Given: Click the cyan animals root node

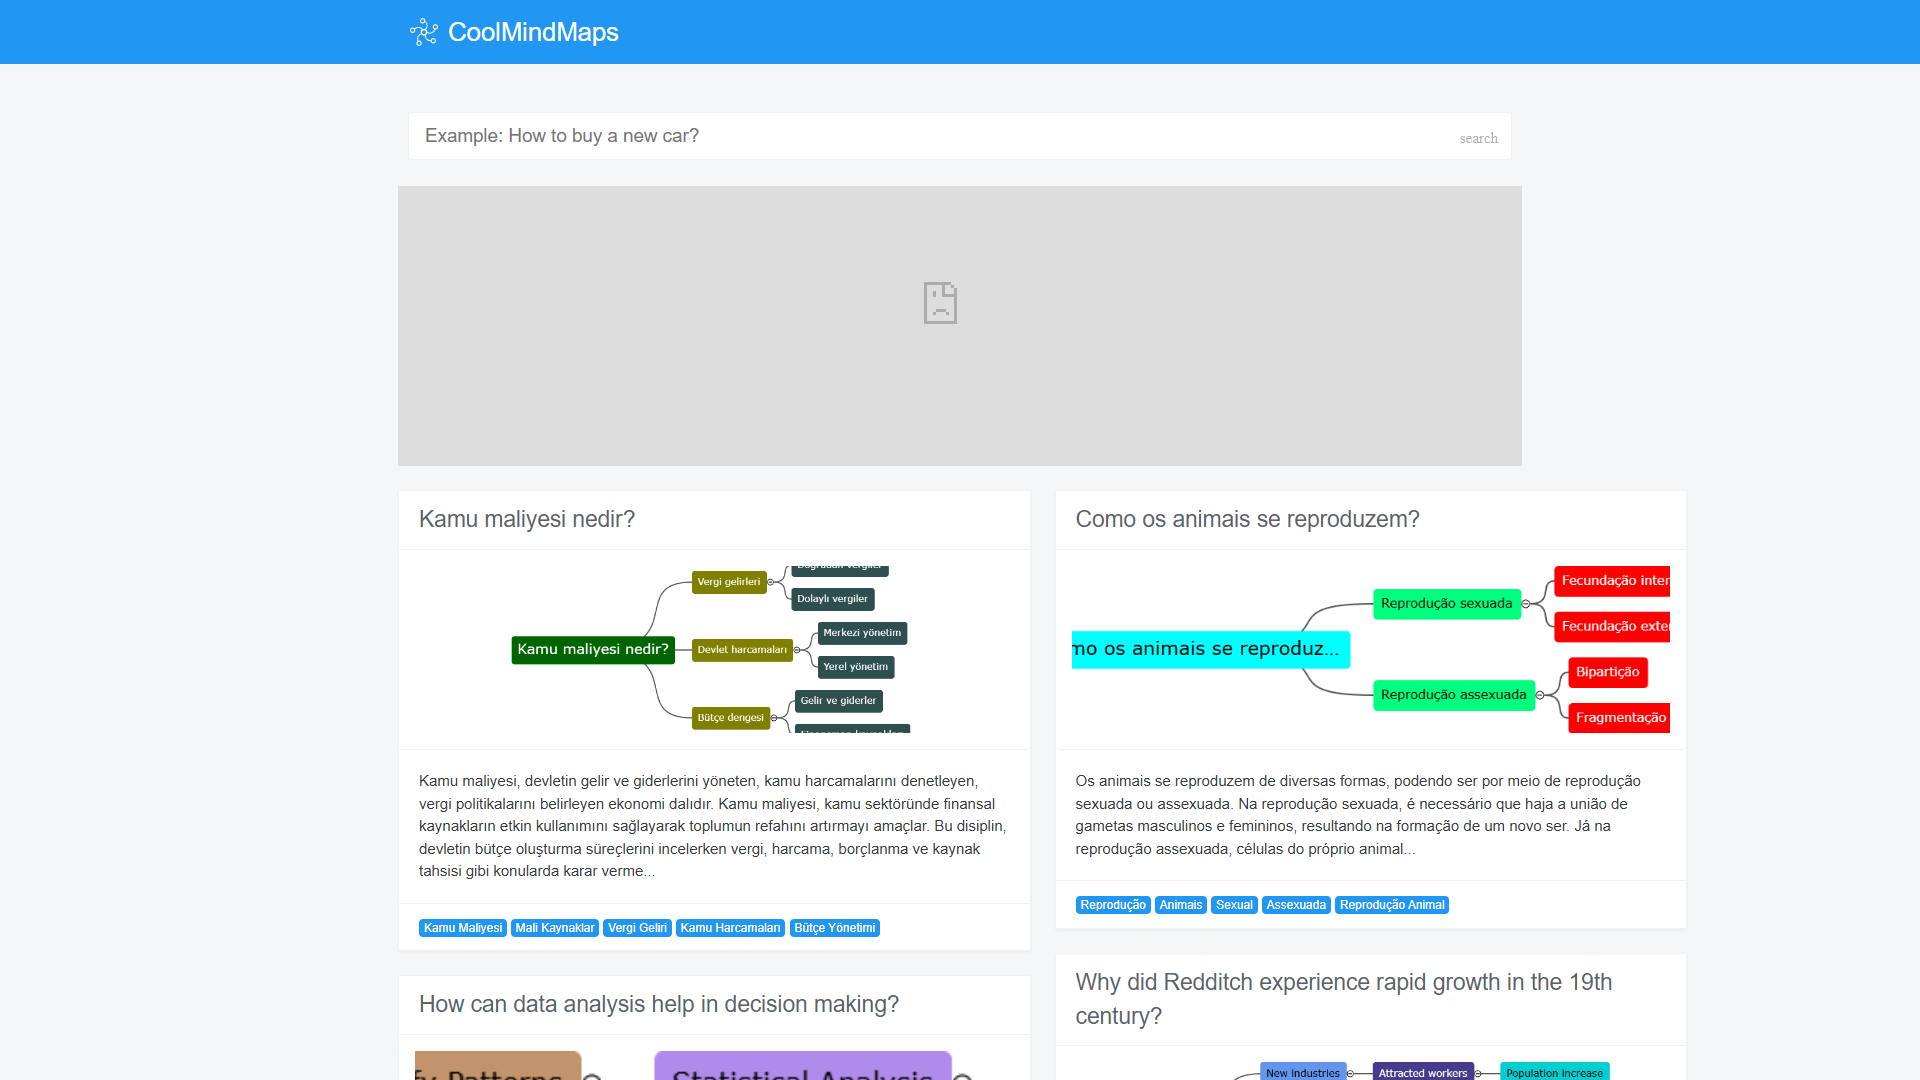Looking at the screenshot, I should (1211, 649).
